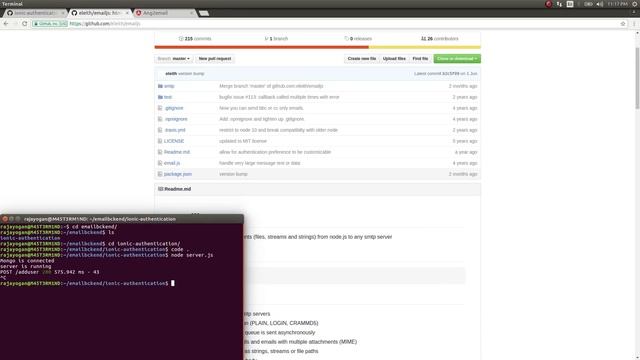Click the terminal prompt cursor line

(87, 283)
